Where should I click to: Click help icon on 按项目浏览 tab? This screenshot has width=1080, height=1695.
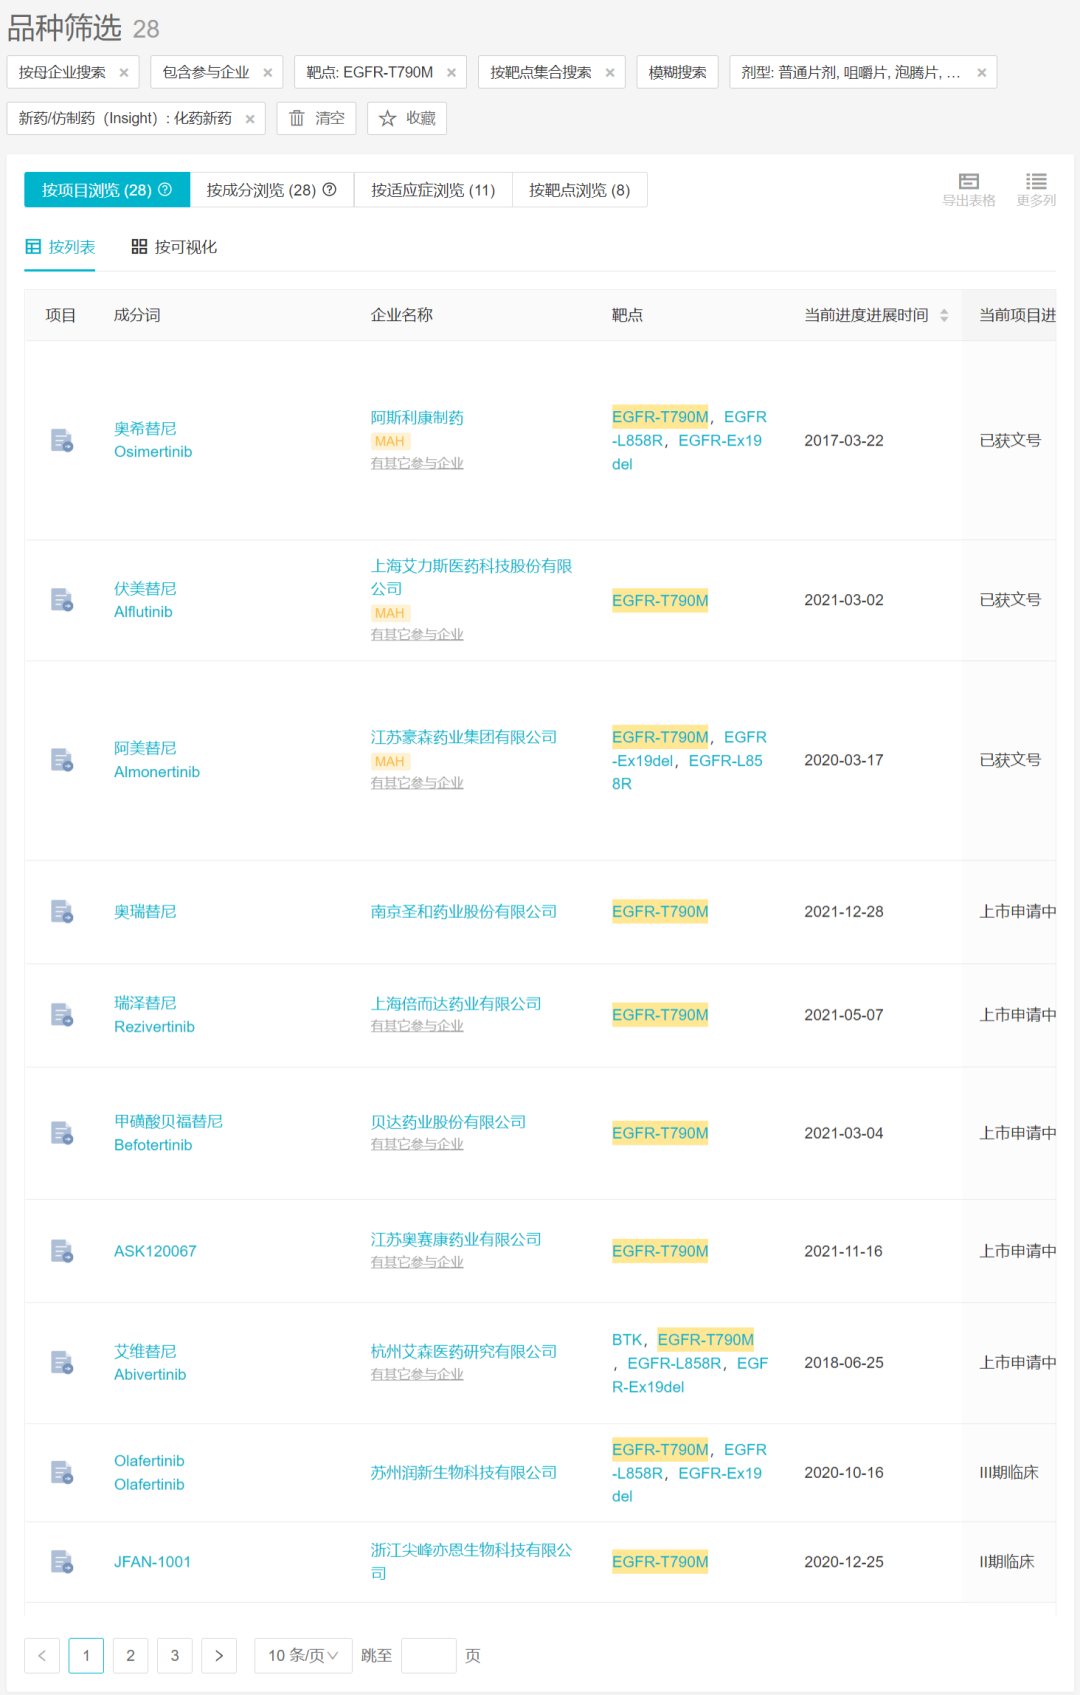point(166,190)
